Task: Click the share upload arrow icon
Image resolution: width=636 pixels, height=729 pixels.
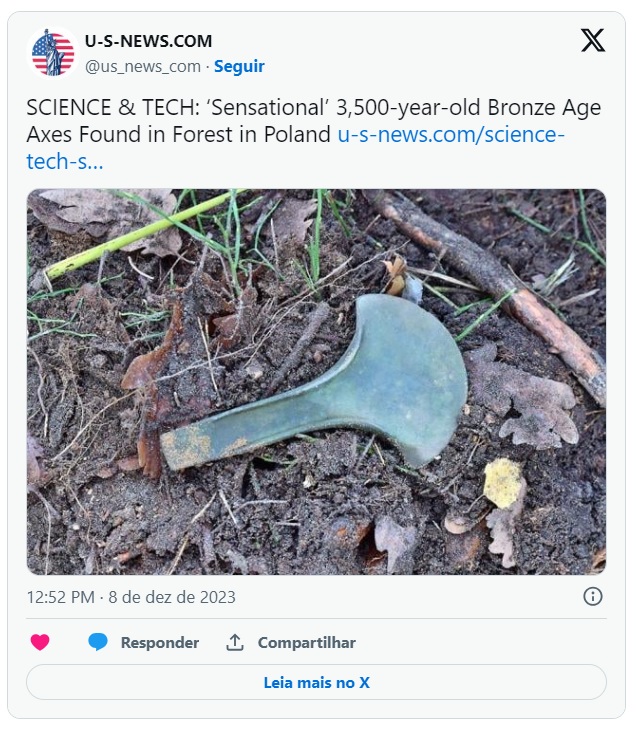Action: [235, 642]
